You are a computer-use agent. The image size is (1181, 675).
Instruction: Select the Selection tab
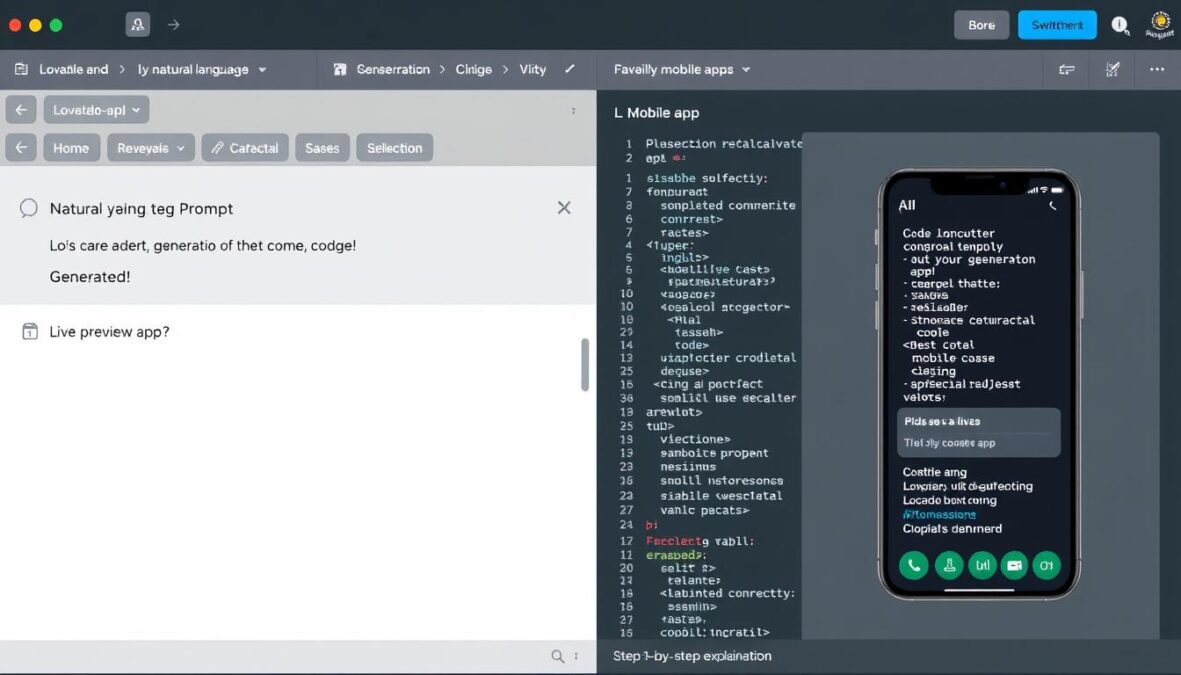pos(394,147)
